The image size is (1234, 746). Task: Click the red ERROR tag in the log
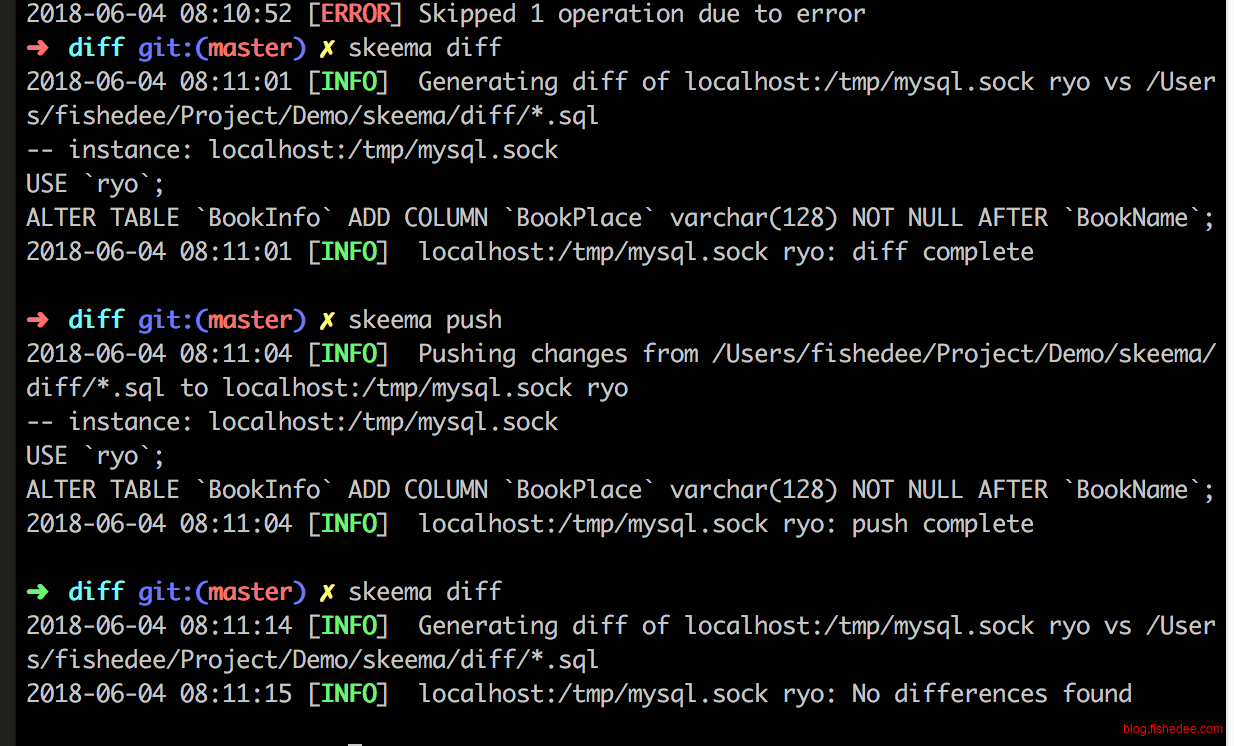click(348, 14)
